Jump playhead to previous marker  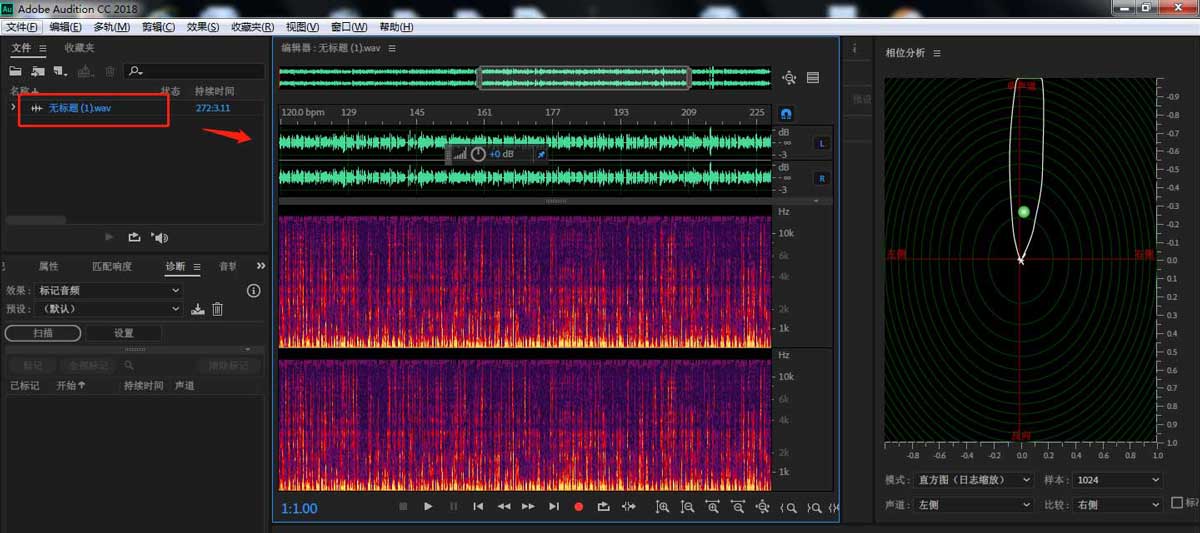coord(478,507)
